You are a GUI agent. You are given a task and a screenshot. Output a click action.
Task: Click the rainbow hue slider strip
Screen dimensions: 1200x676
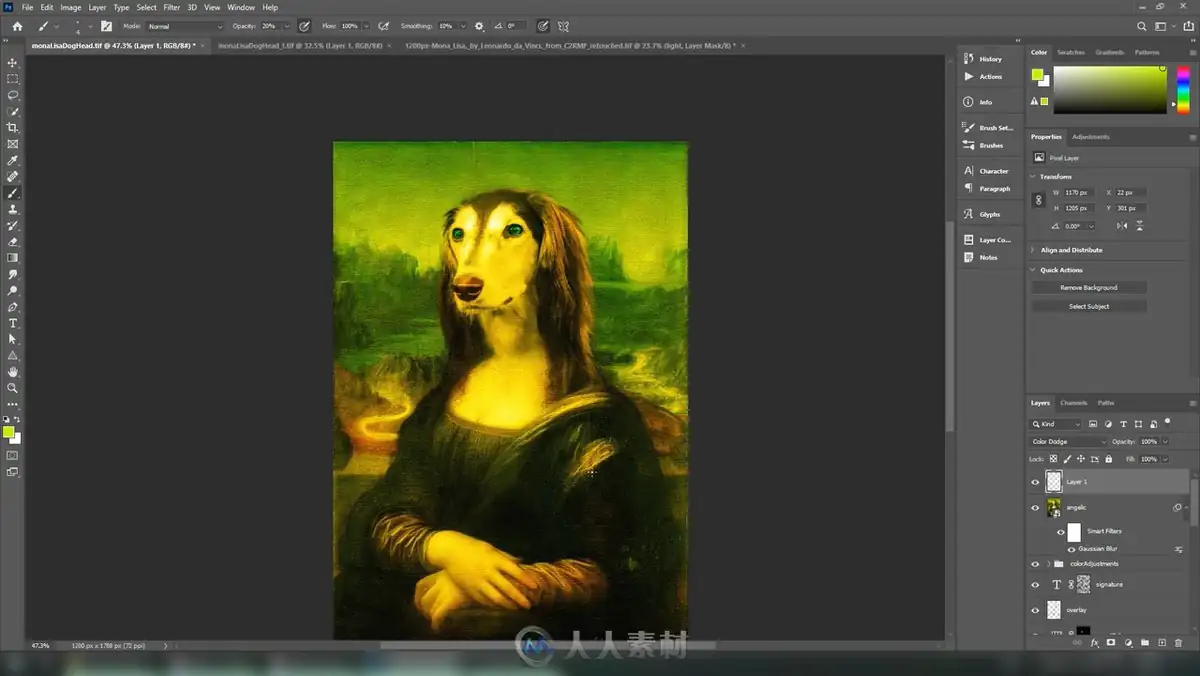tap(1183, 90)
